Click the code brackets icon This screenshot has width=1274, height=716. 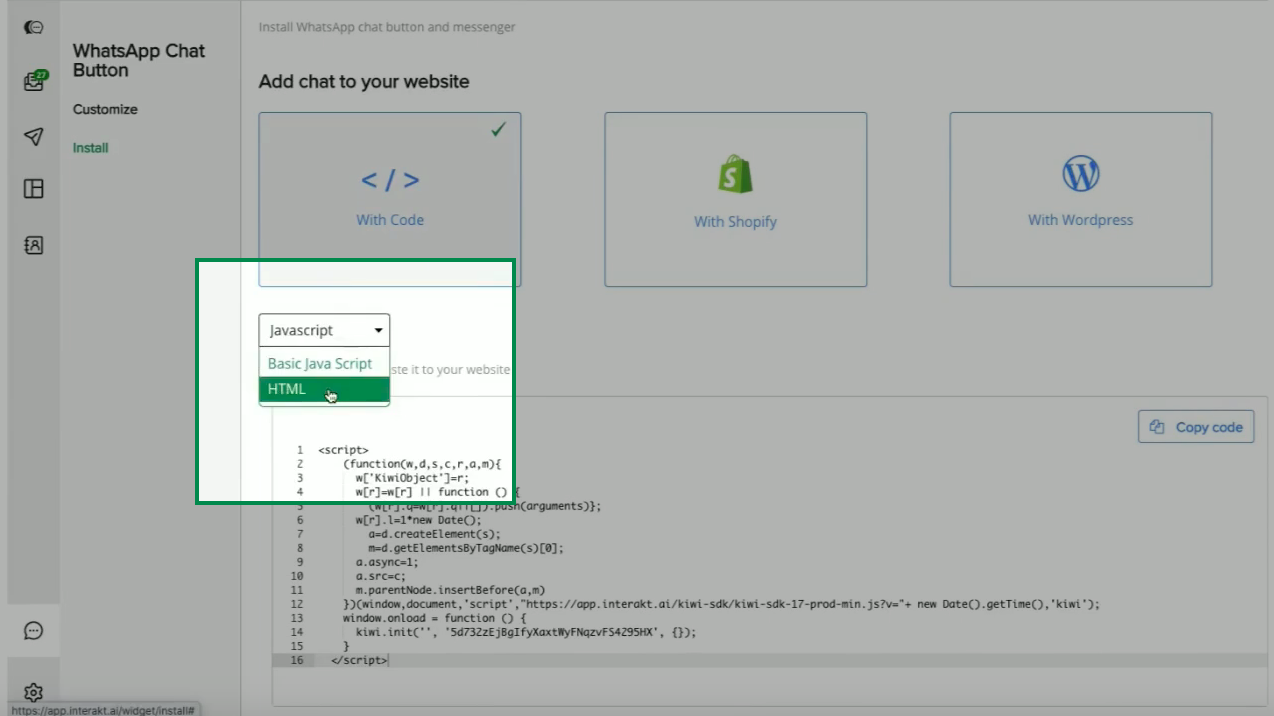pos(390,180)
